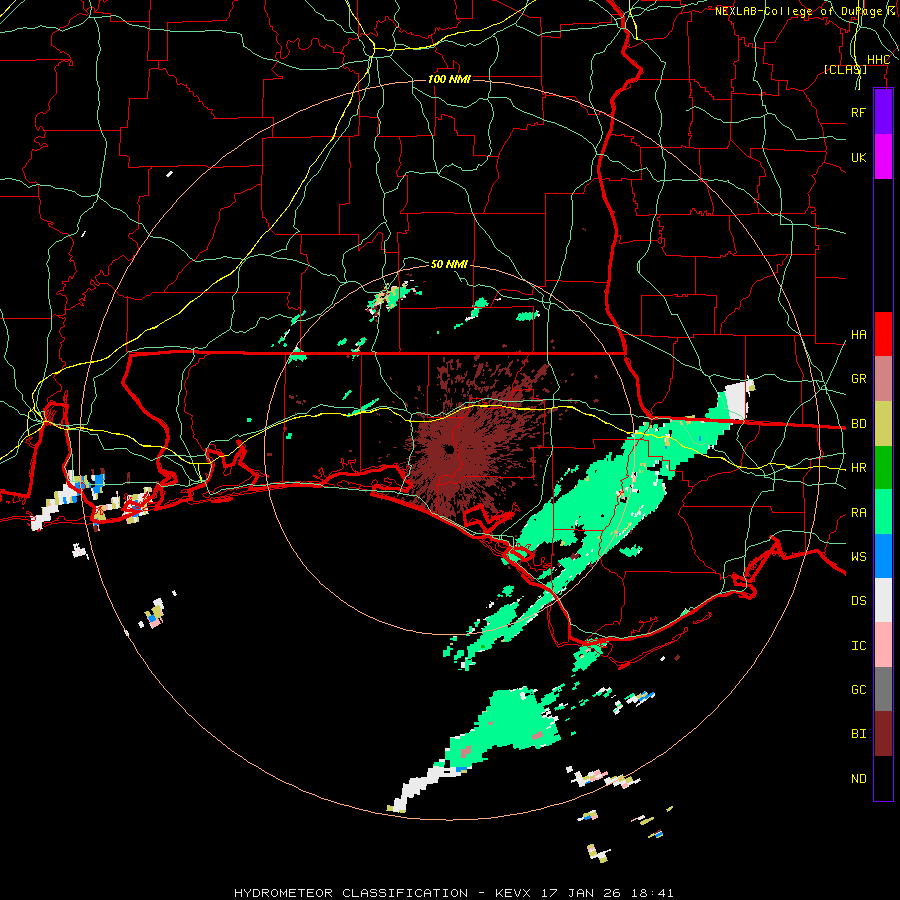Click the UK legend label
Viewport: 900px width, 900px height.
coord(858,157)
